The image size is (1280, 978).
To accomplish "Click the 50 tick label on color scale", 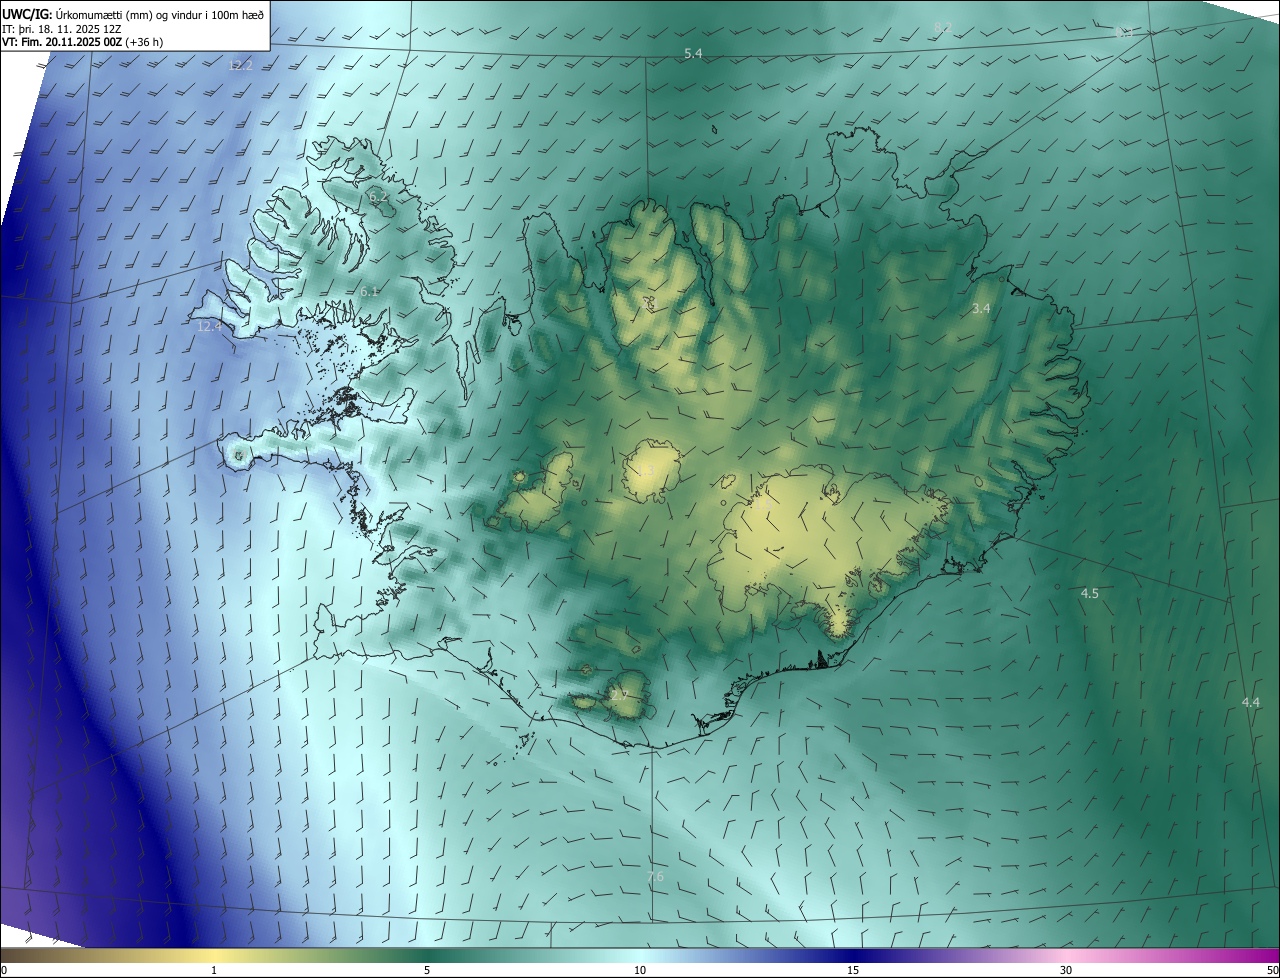I will pyautogui.click(x=1272, y=970).
